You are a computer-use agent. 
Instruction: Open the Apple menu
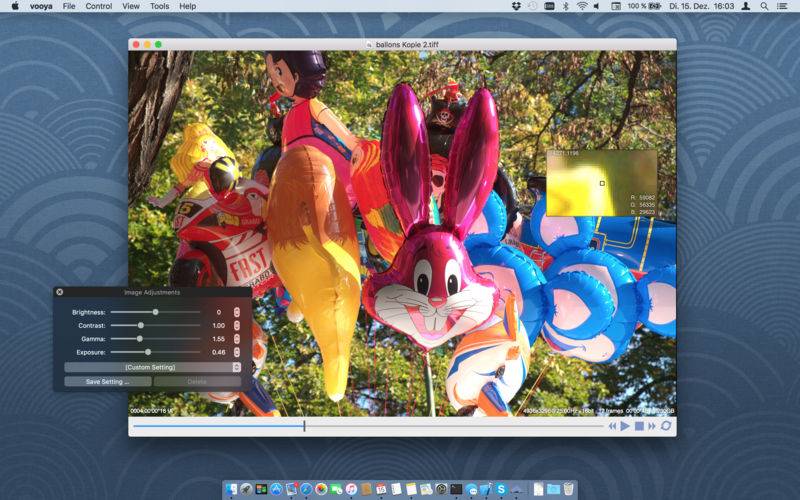coord(15,6)
